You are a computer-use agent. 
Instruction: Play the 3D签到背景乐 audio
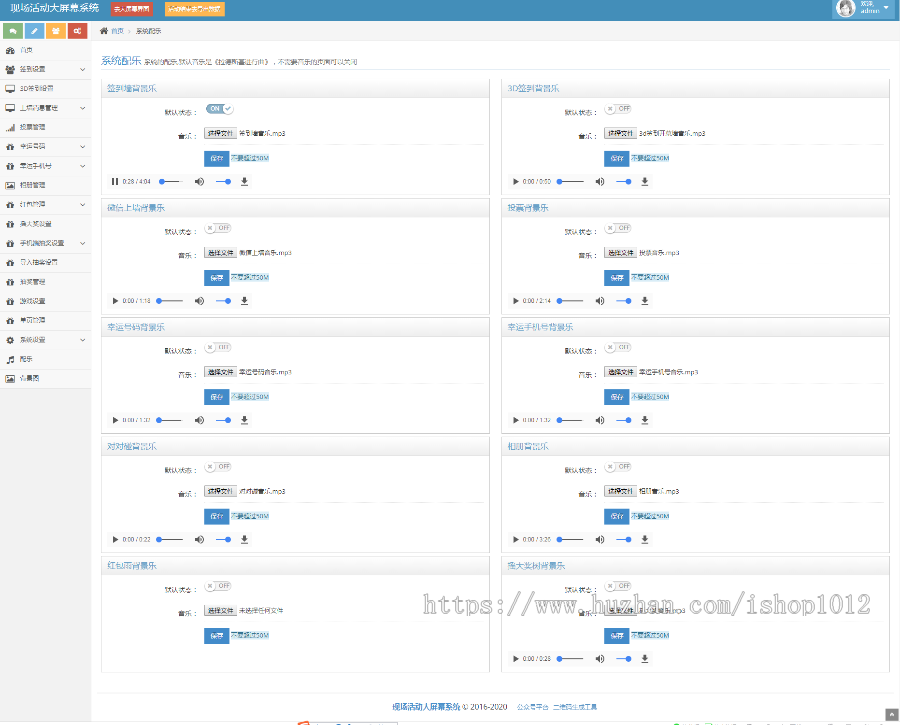(x=515, y=181)
